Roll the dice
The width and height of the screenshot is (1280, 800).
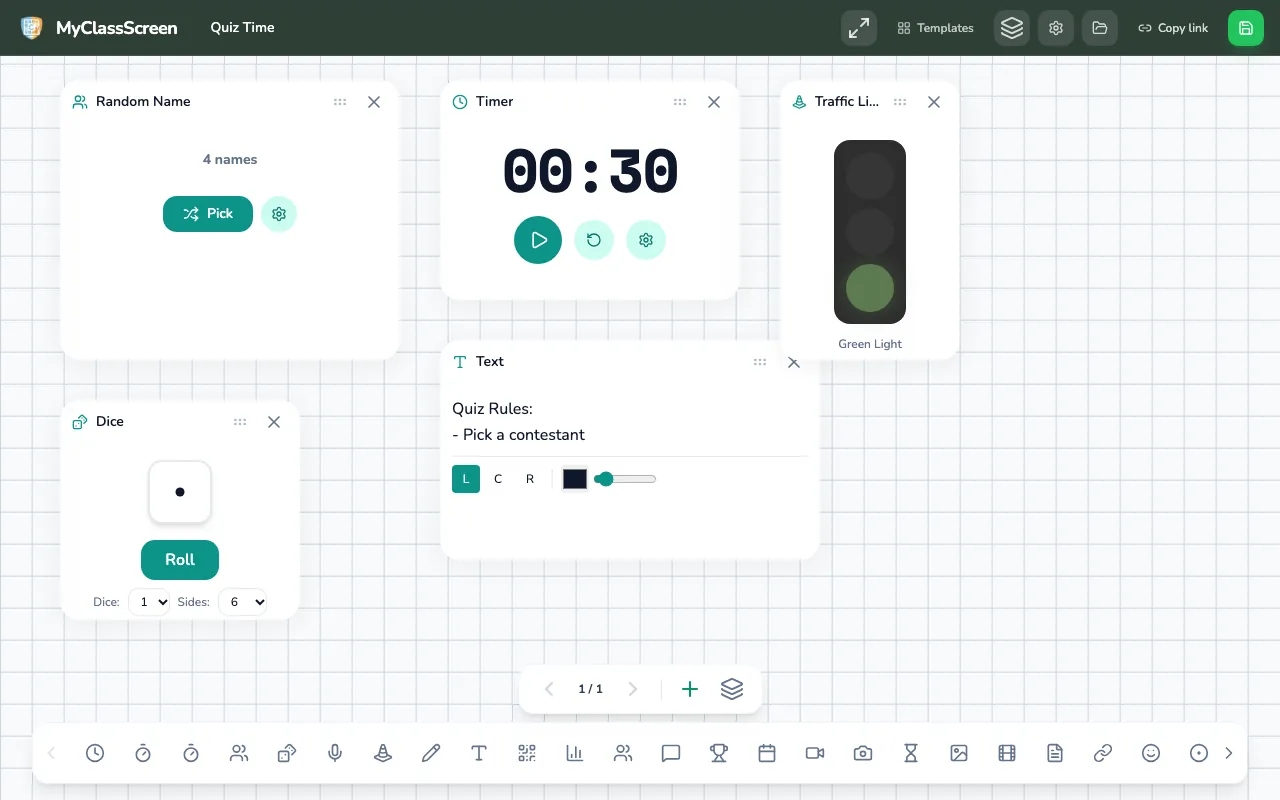180,560
